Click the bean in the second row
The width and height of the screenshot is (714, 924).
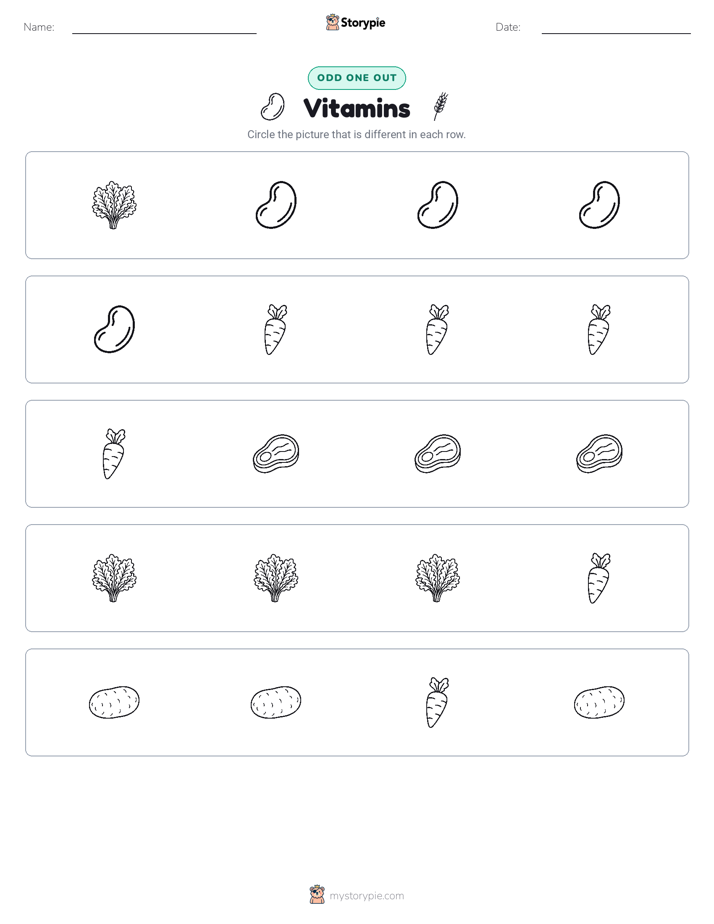(x=114, y=329)
